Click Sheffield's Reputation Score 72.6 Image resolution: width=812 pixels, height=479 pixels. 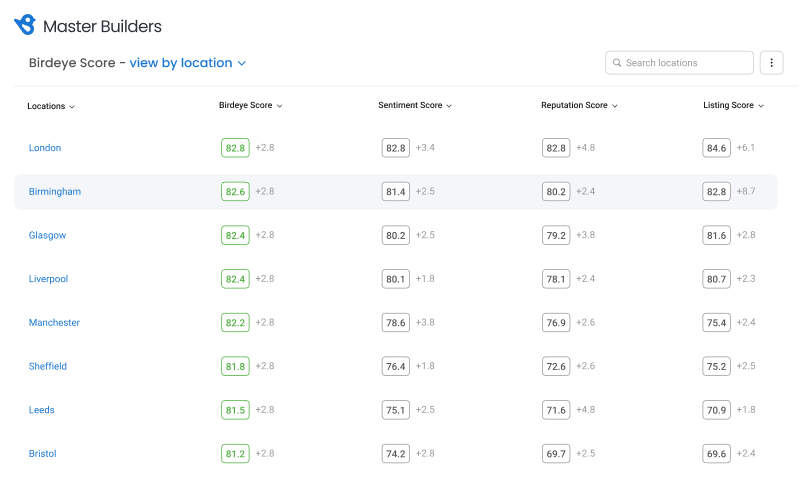[x=556, y=366]
